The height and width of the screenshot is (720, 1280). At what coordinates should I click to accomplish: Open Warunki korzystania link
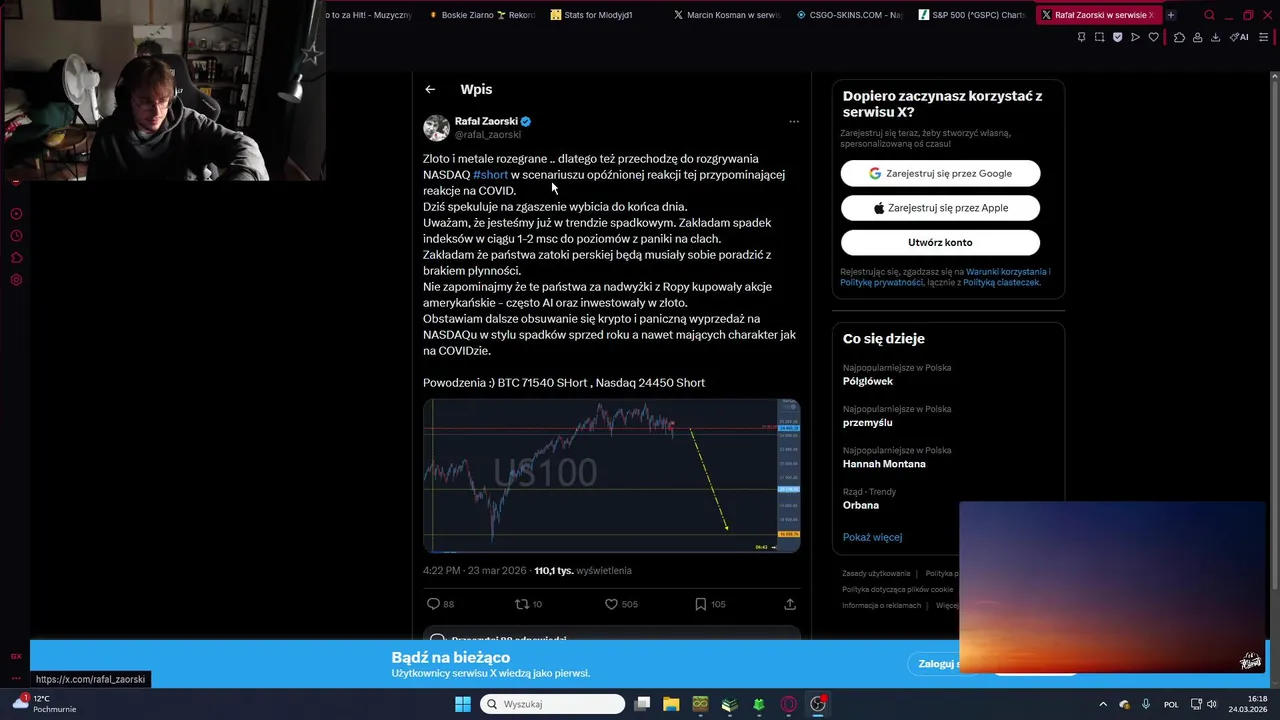pos(1006,272)
